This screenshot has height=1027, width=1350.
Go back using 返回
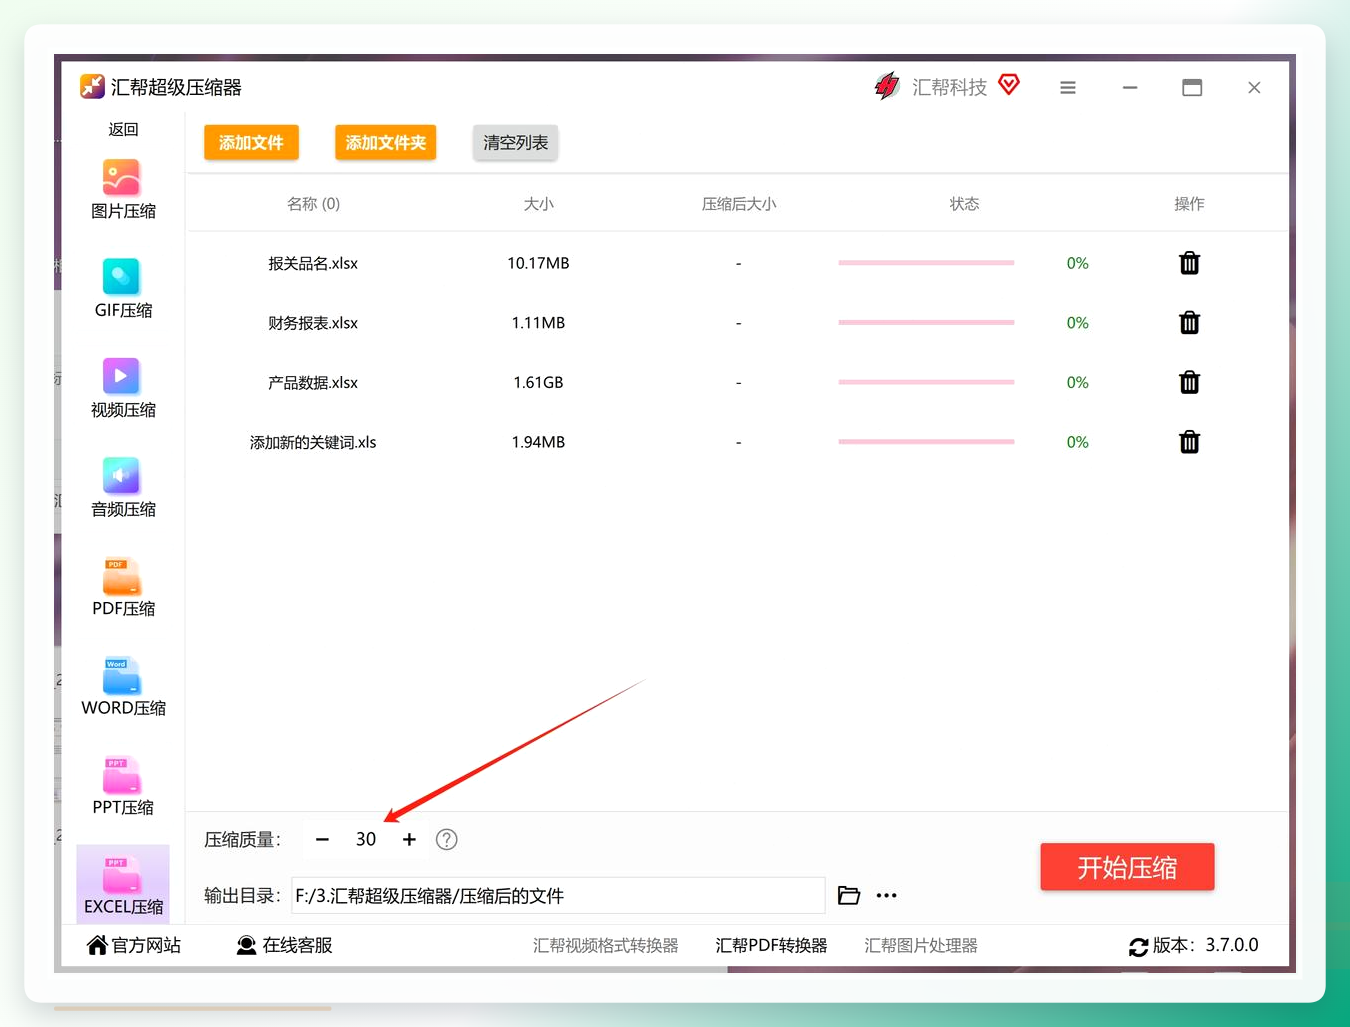123,129
